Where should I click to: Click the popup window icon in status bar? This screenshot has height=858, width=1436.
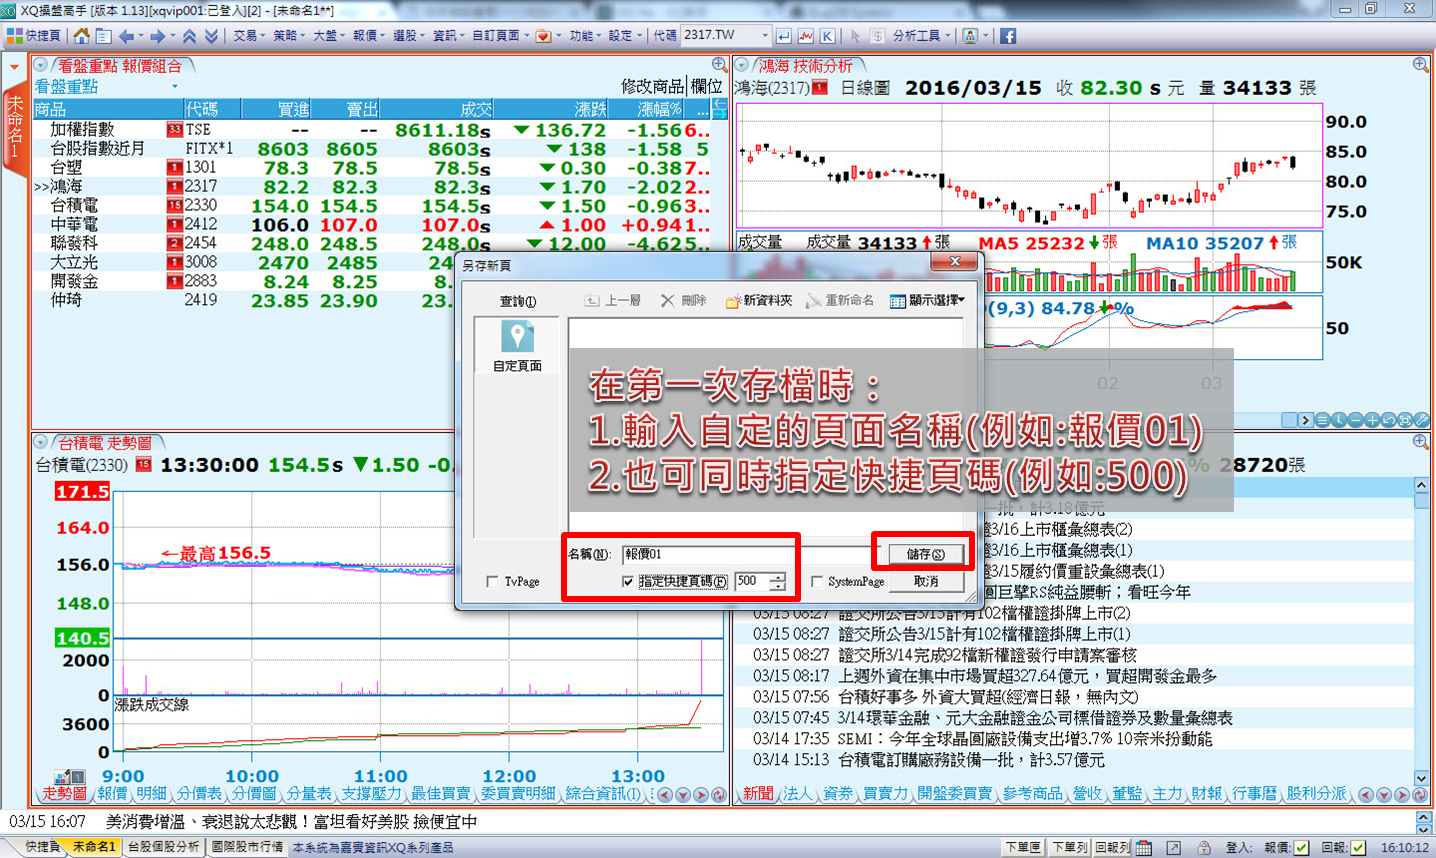tap(1174, 847)
